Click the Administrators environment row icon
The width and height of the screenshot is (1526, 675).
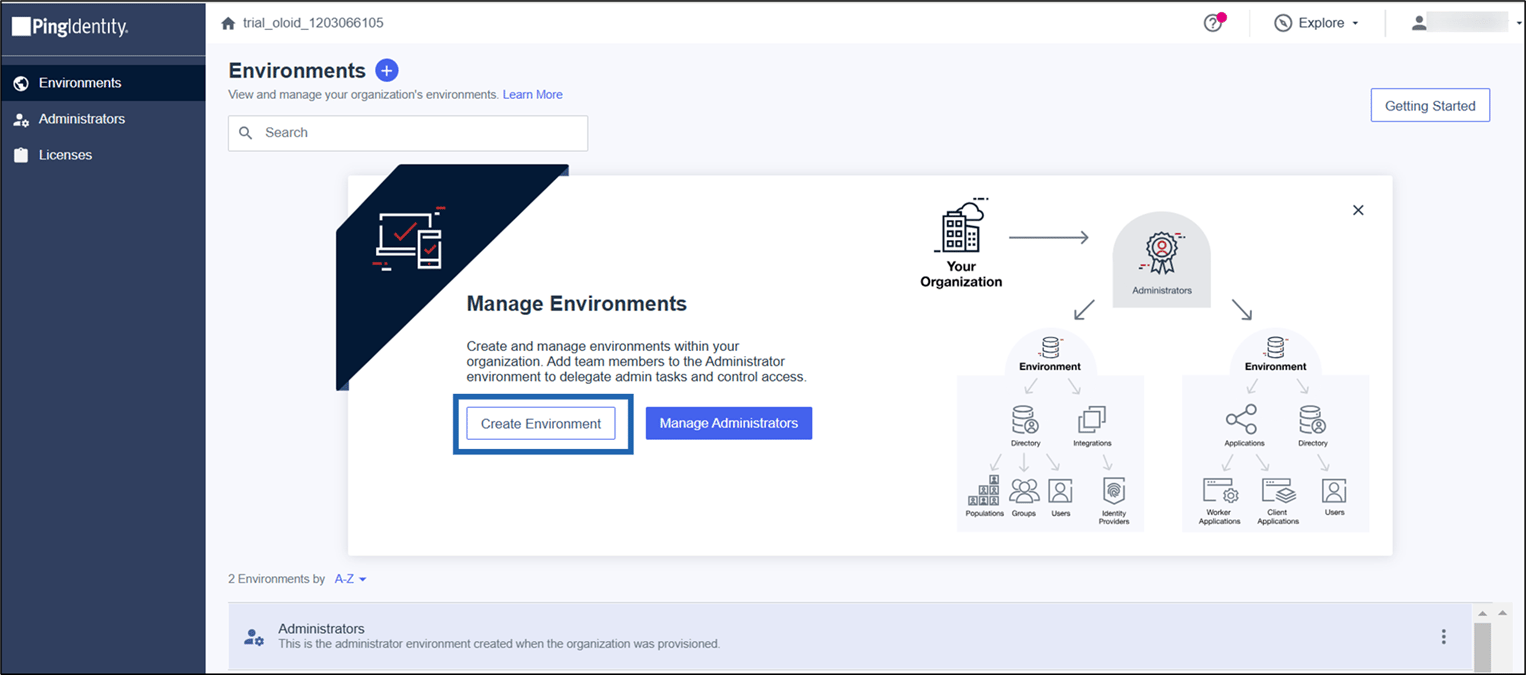[254, 637]
